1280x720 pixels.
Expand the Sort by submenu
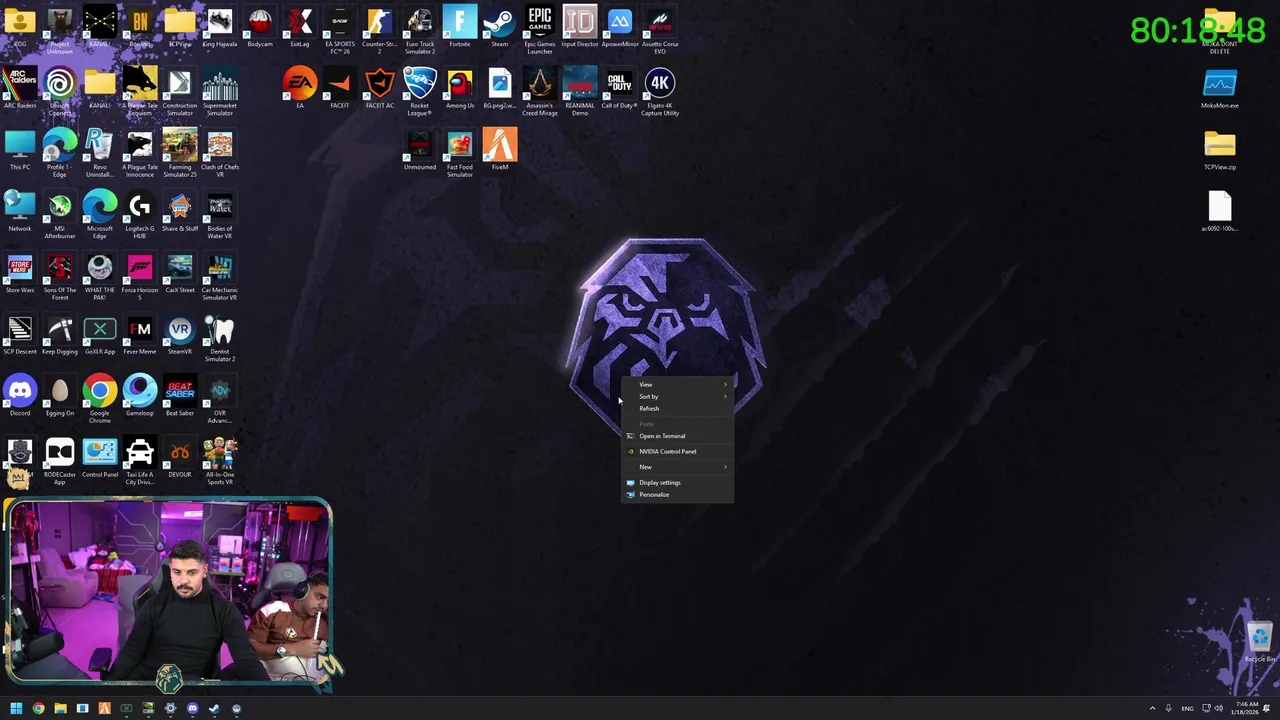677,396
